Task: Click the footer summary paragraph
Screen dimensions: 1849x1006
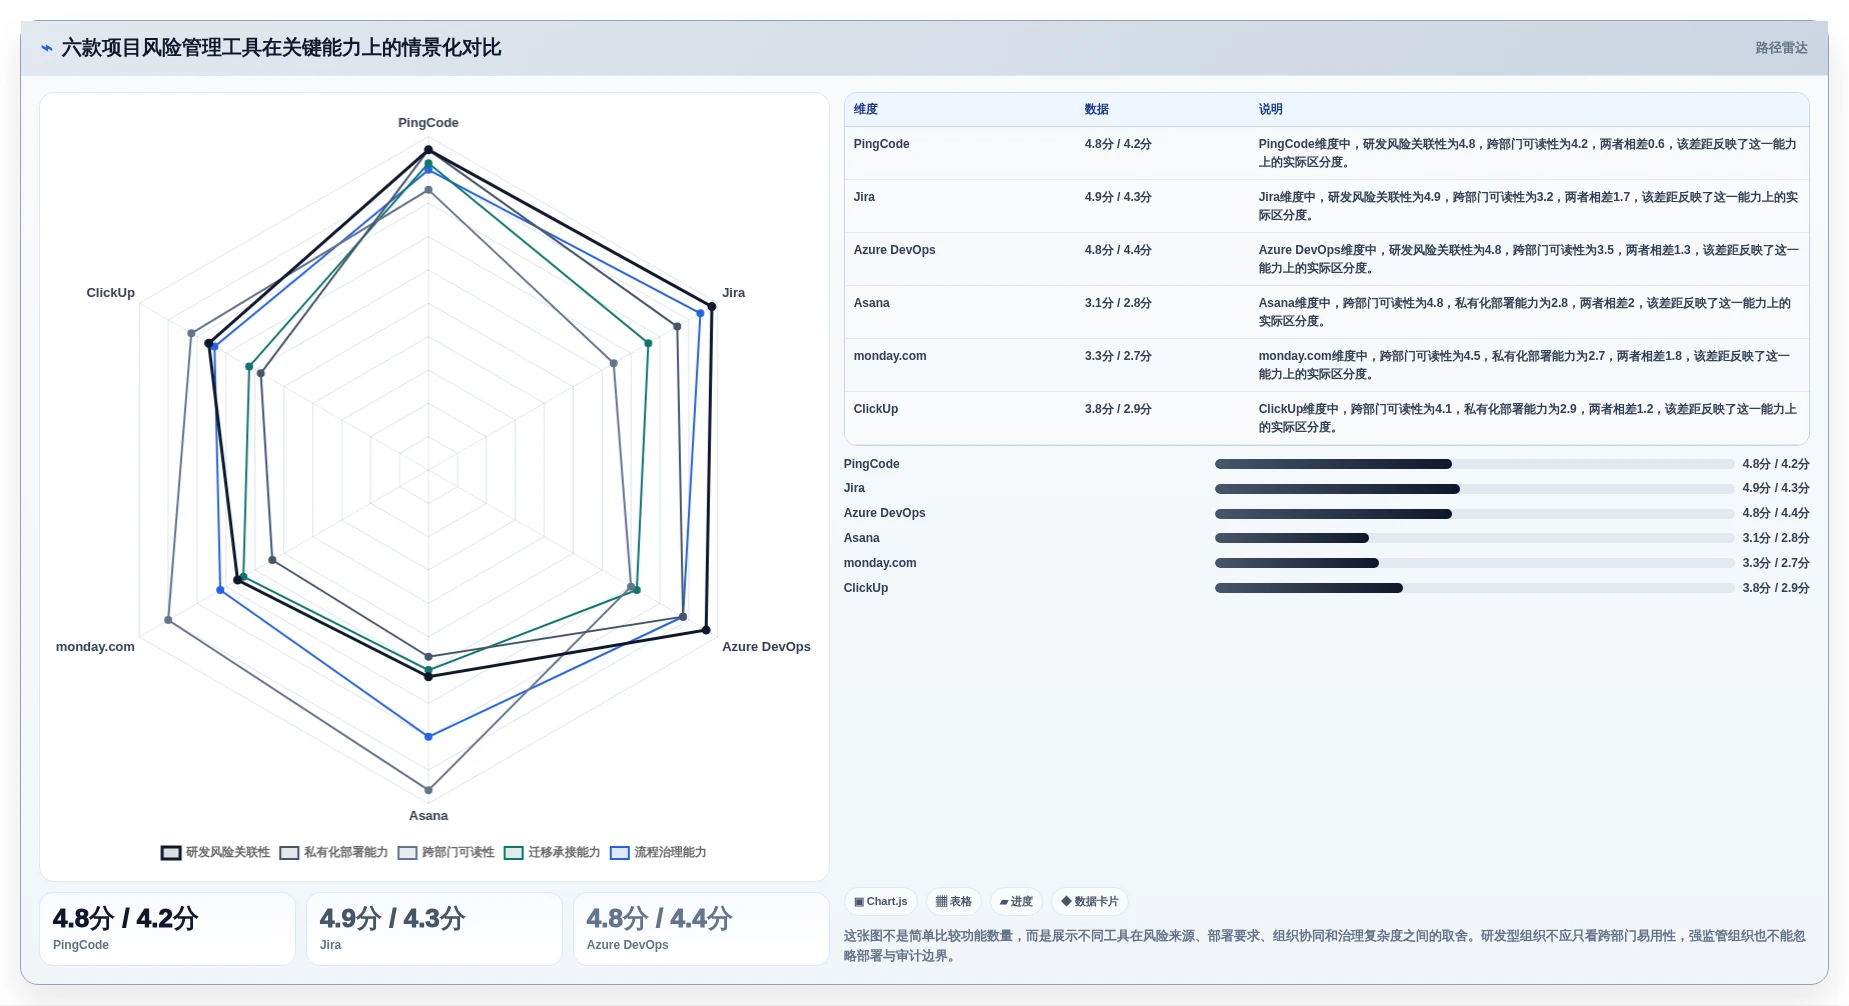Action: (x=1325, y=945)
